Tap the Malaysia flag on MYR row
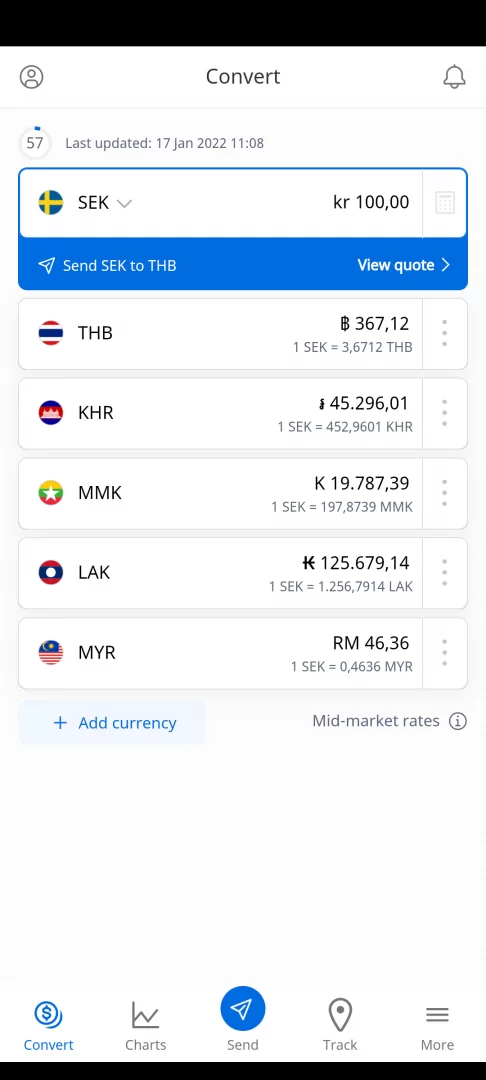Image resolution: width=486 pixels, height=1080 pixels. coord(51,652)
